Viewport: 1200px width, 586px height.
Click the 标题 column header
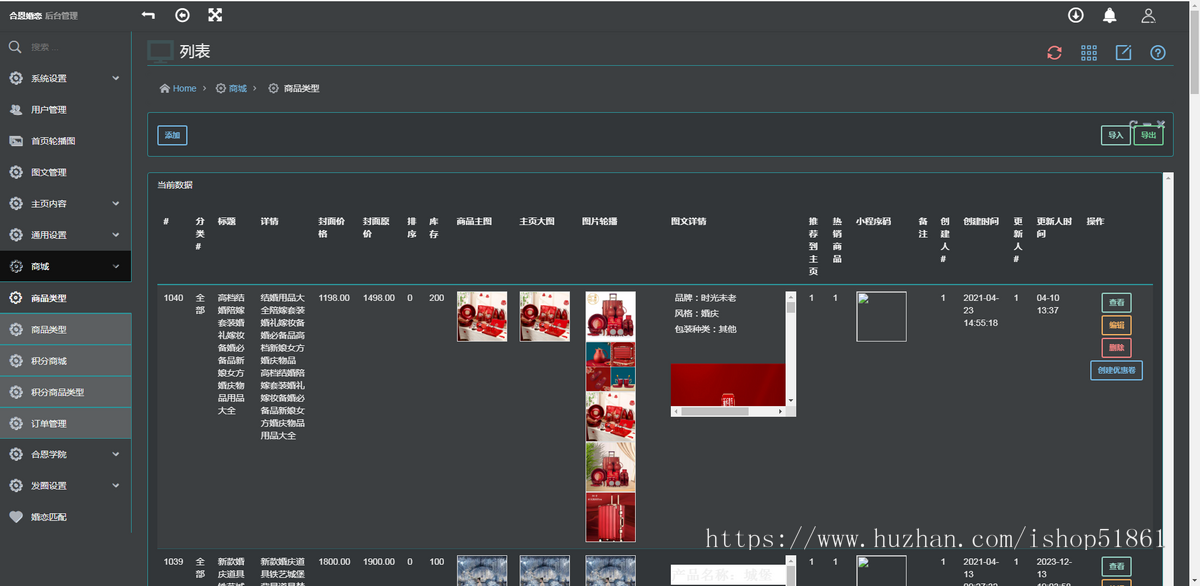point(227,221)
